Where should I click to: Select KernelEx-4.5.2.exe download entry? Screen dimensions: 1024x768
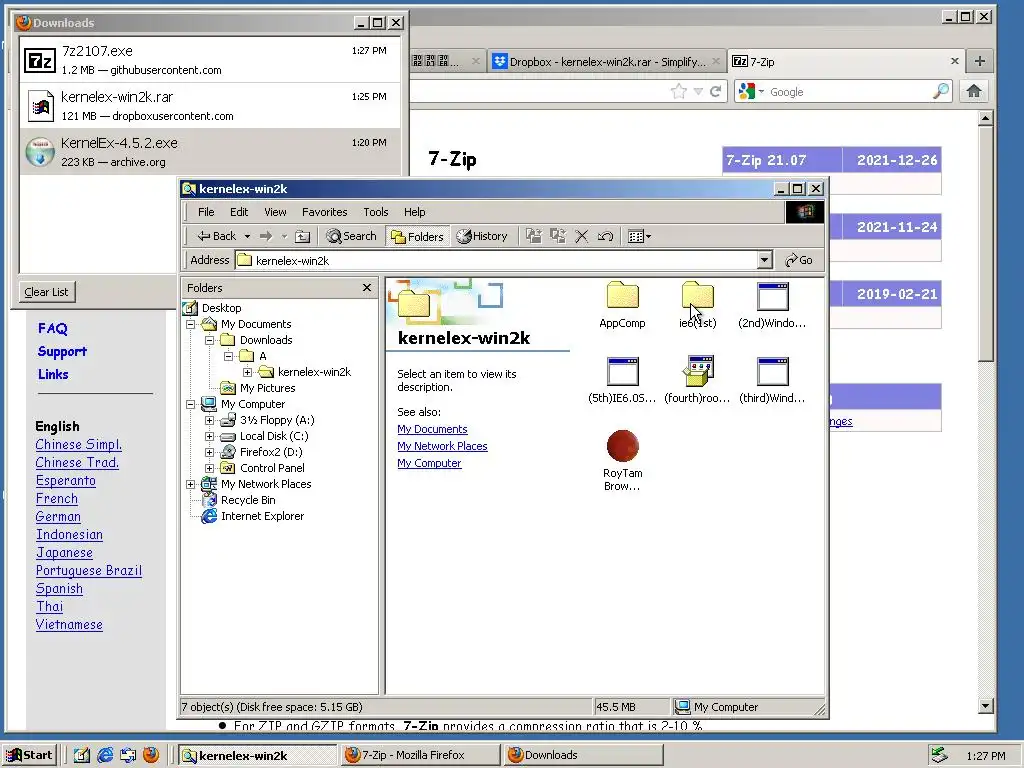click(x=210, y=152)
